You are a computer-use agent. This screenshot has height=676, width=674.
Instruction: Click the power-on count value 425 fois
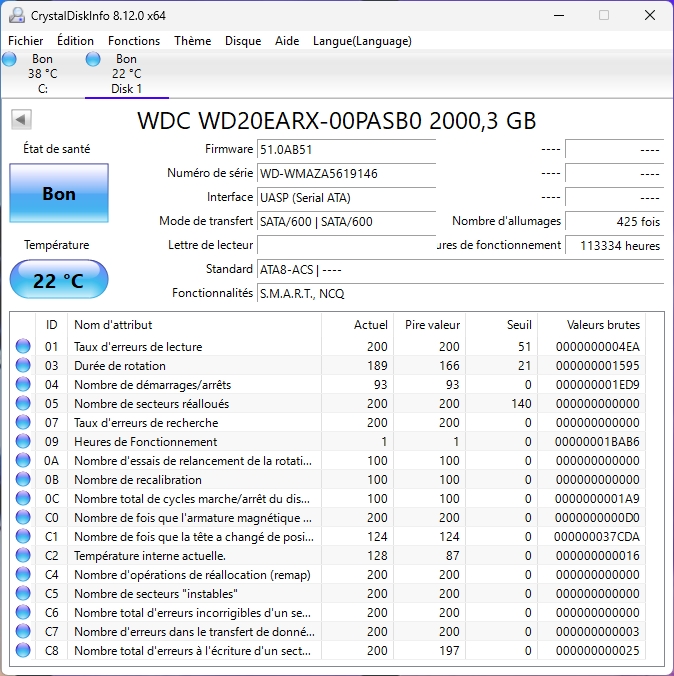tap(614, 222)
